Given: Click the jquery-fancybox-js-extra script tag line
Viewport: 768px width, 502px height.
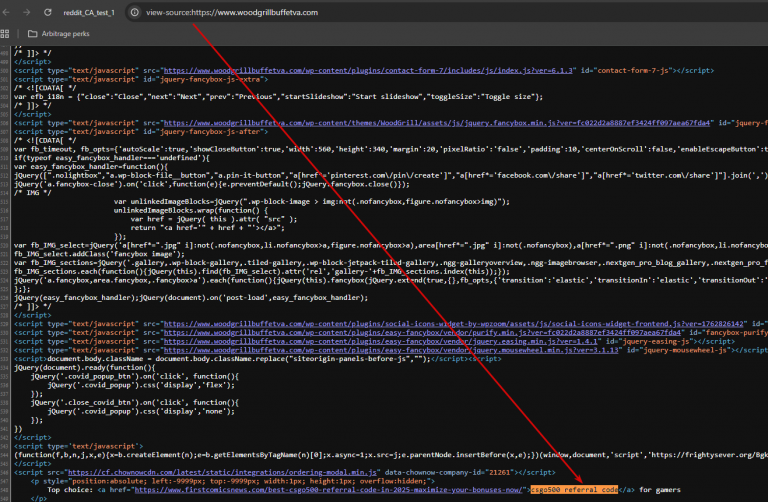Looking at the screenshot, I should [x=141, y=79].
